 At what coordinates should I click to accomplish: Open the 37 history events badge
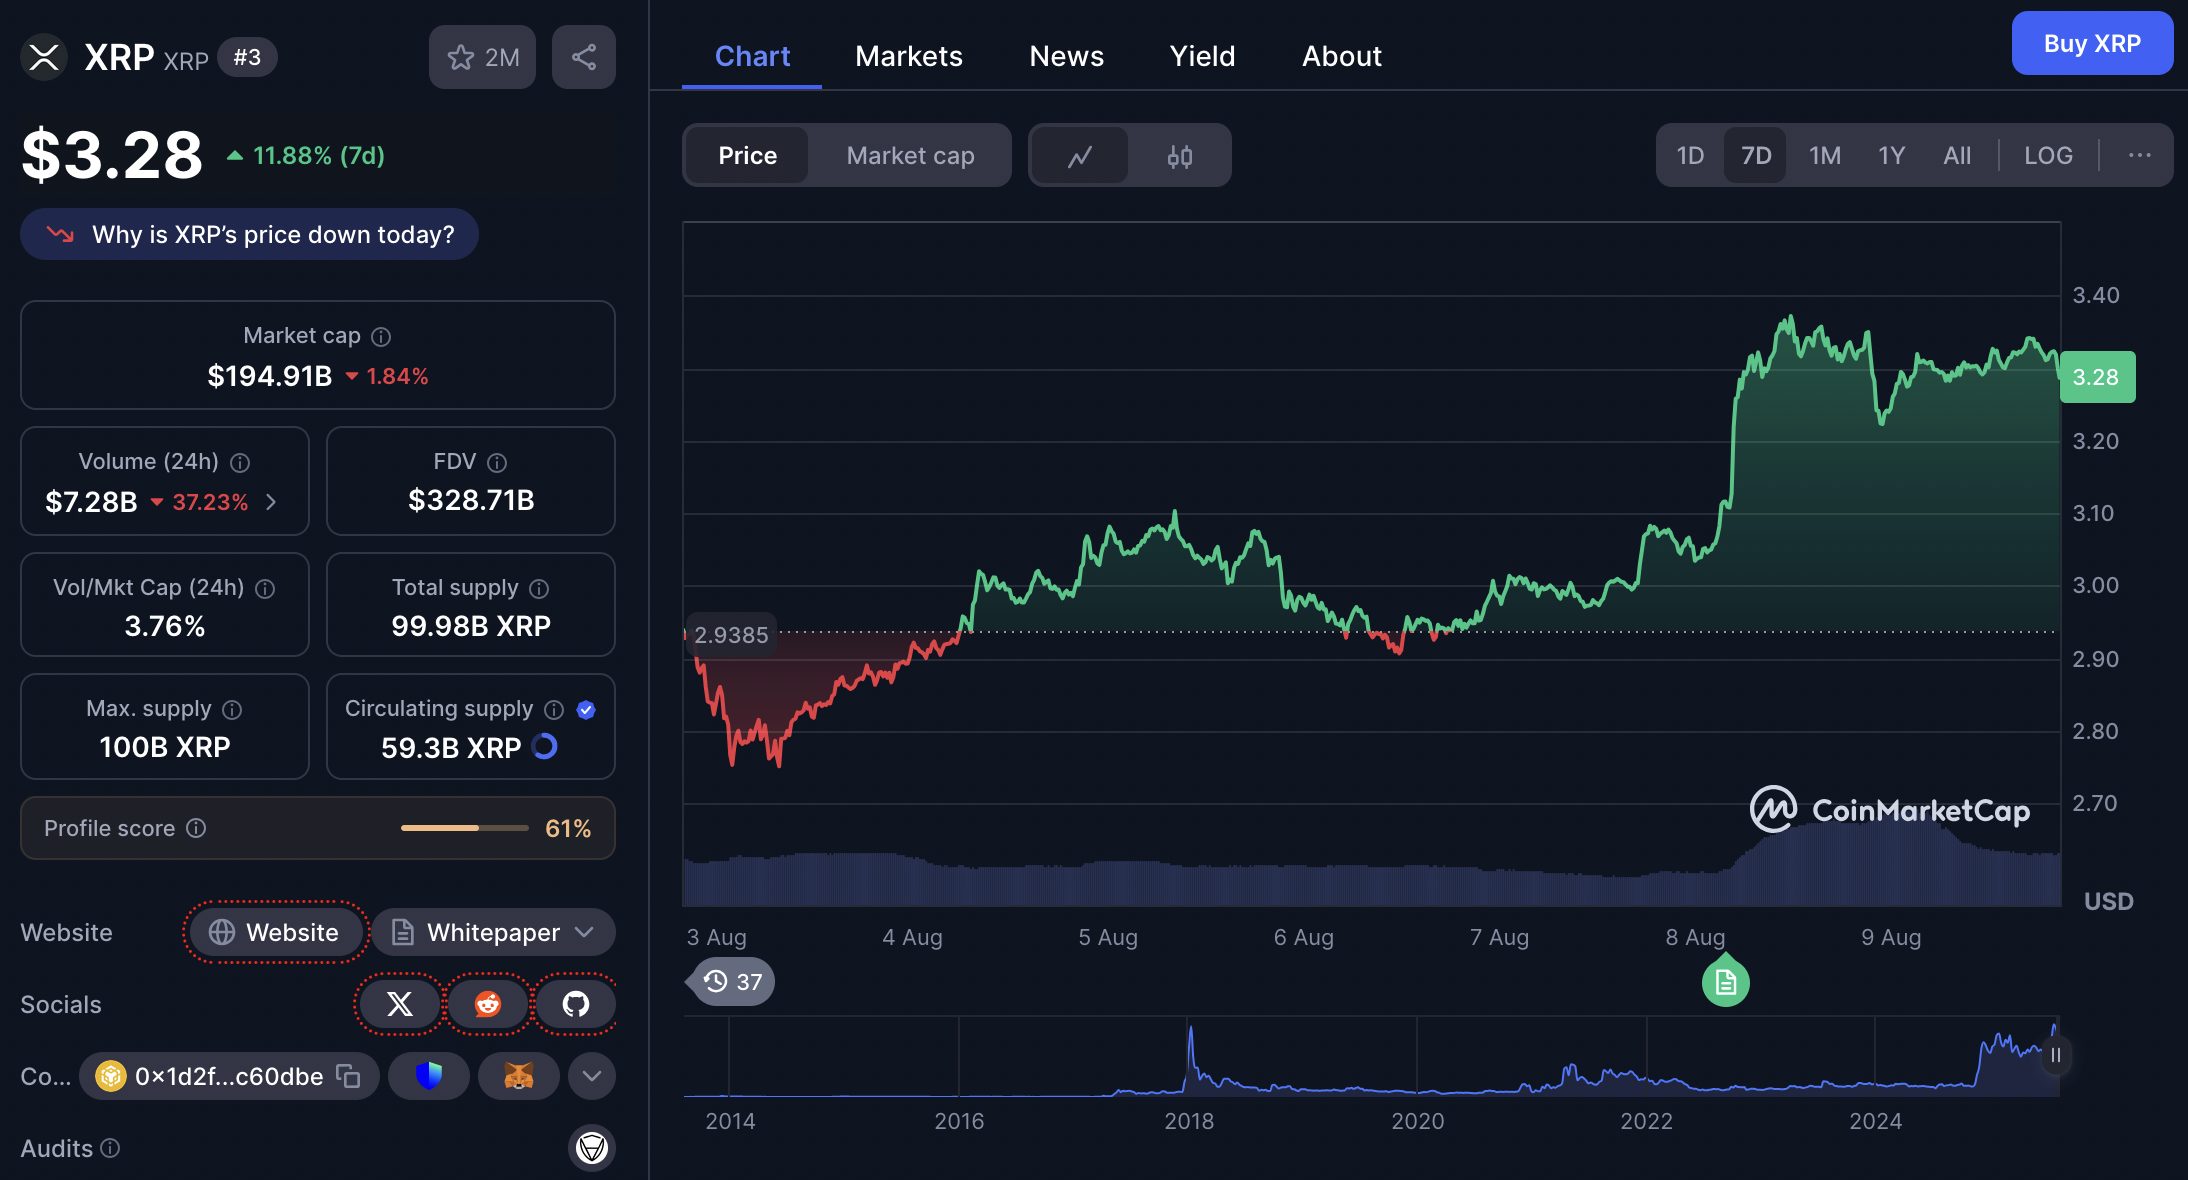click(x=732, y=982)
